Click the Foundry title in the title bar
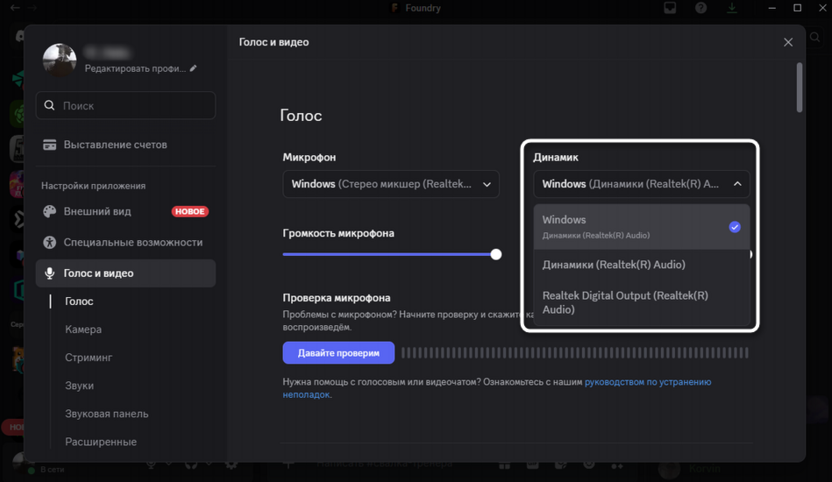Image resolution: width=832 pixels, height=482 pixels. coord(423,8)
